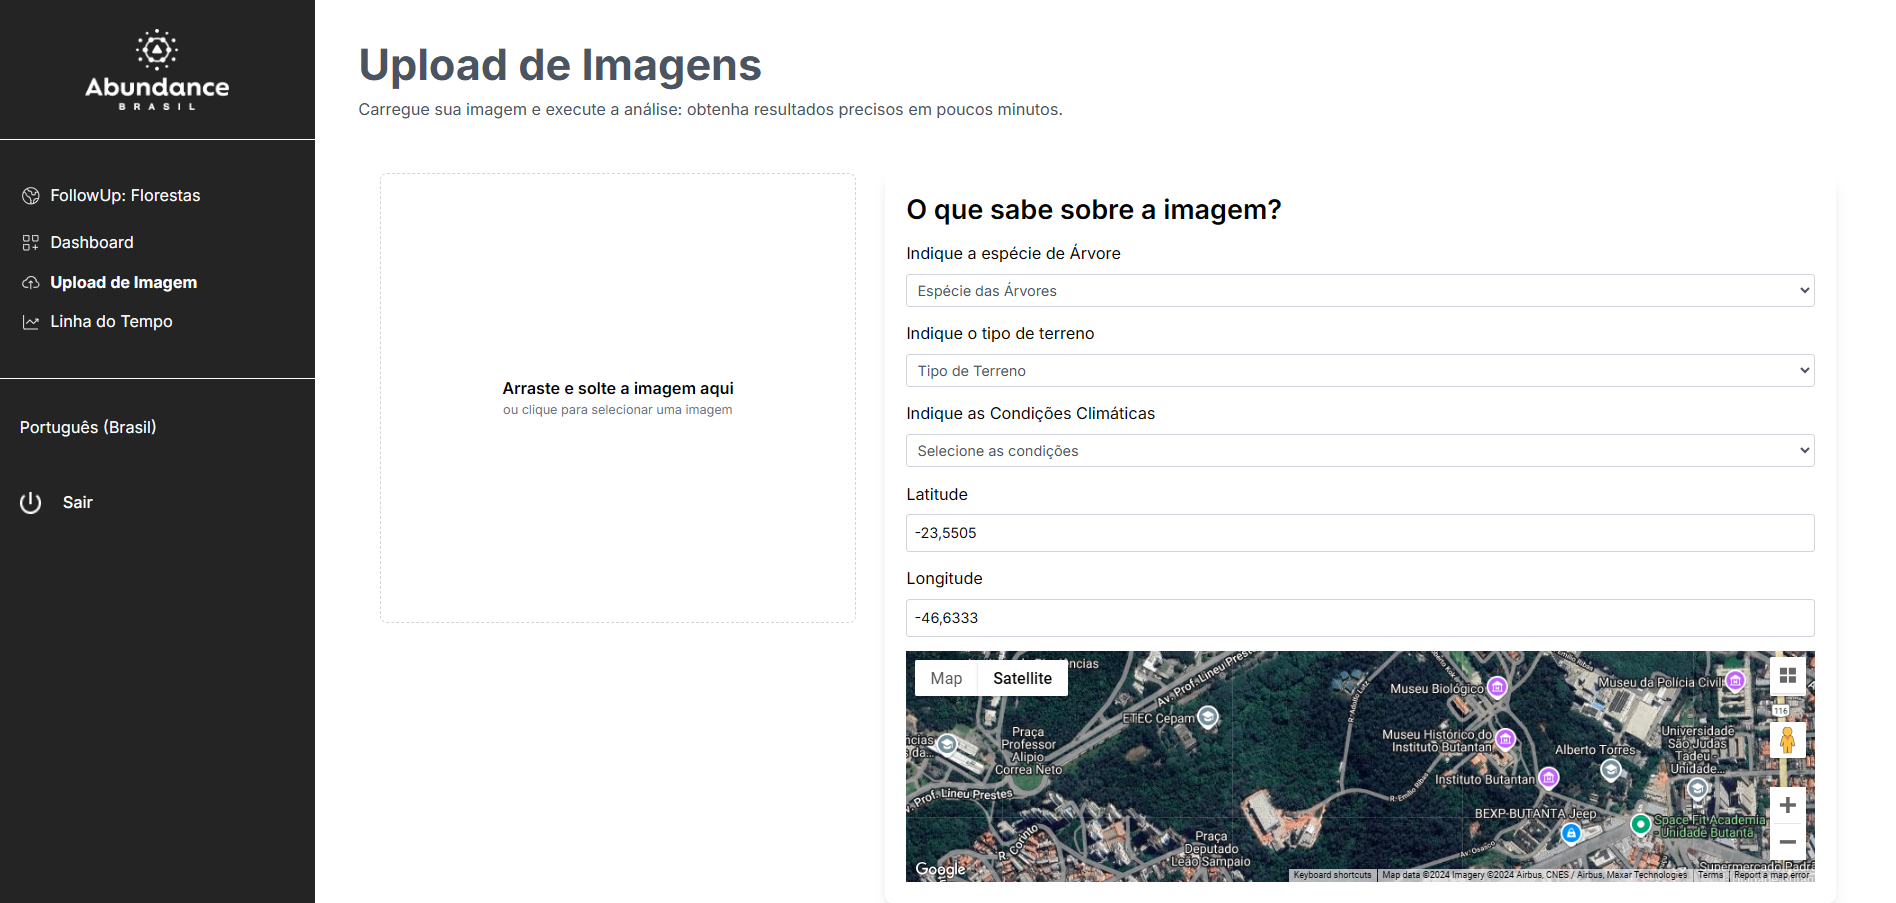
Task: Zoom in on the map
Action: pyautogui.click(x=1788, y=805)
